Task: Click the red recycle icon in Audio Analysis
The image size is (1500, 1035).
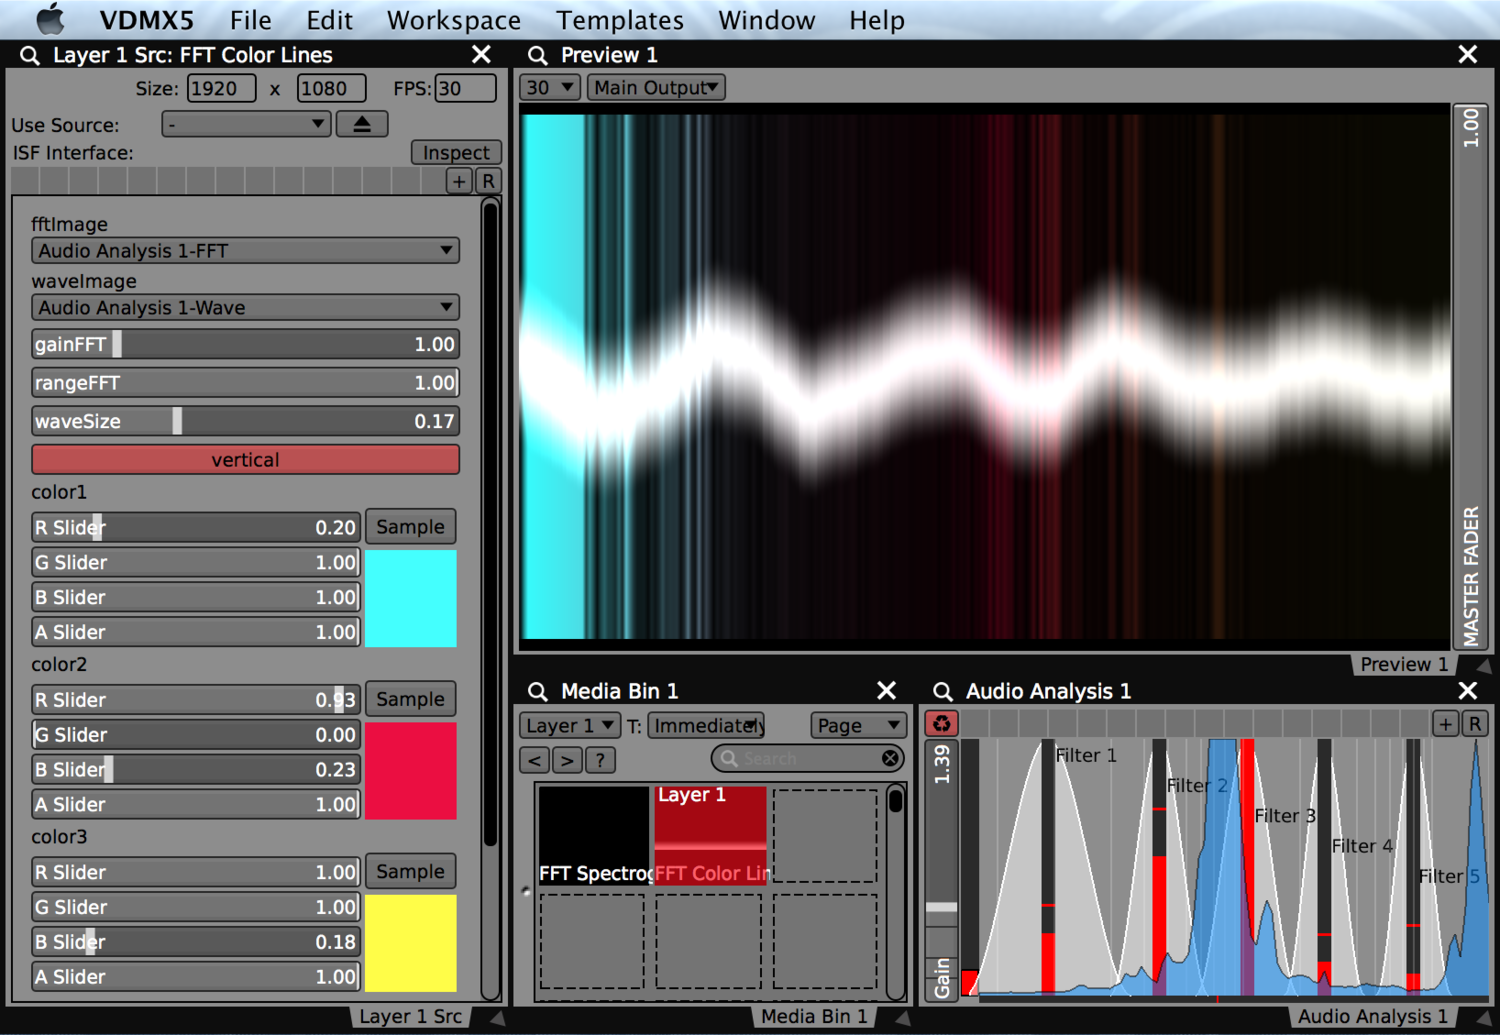Action: 941,723
